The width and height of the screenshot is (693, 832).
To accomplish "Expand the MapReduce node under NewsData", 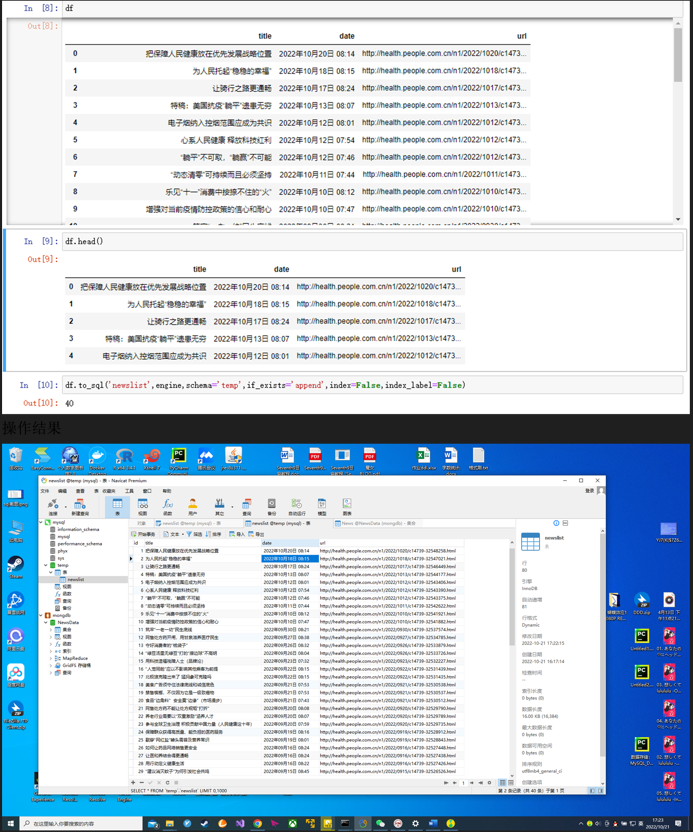I will click(51, 658).
